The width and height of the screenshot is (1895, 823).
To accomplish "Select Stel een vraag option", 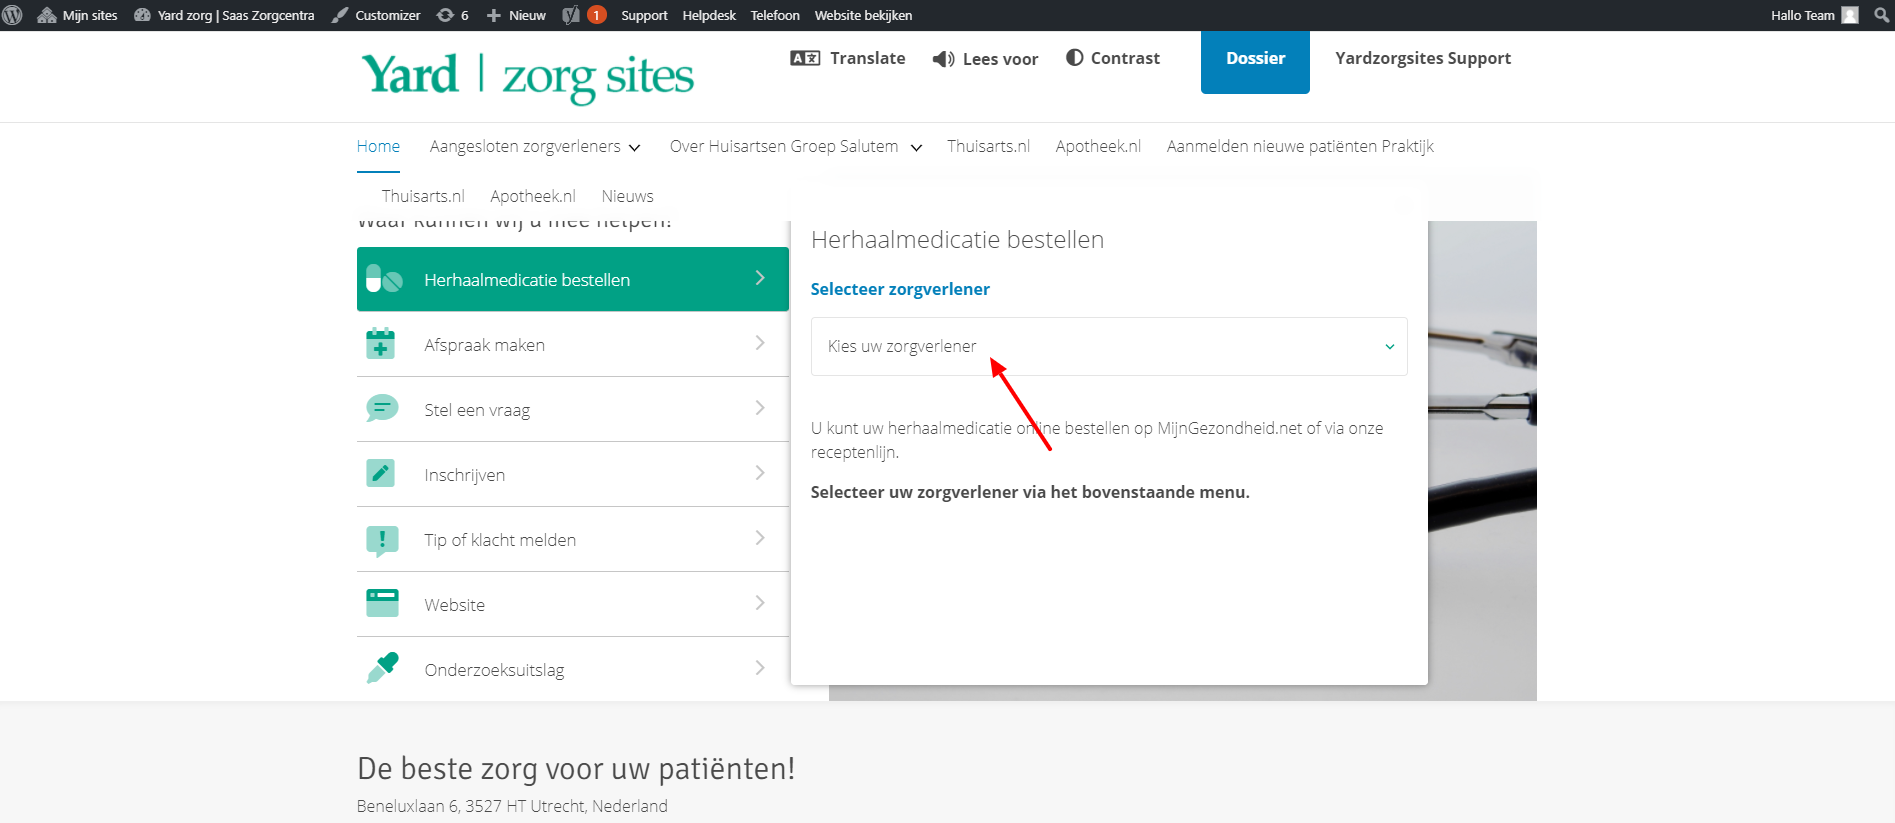I will pyautogui.click(x=573, y=409).
